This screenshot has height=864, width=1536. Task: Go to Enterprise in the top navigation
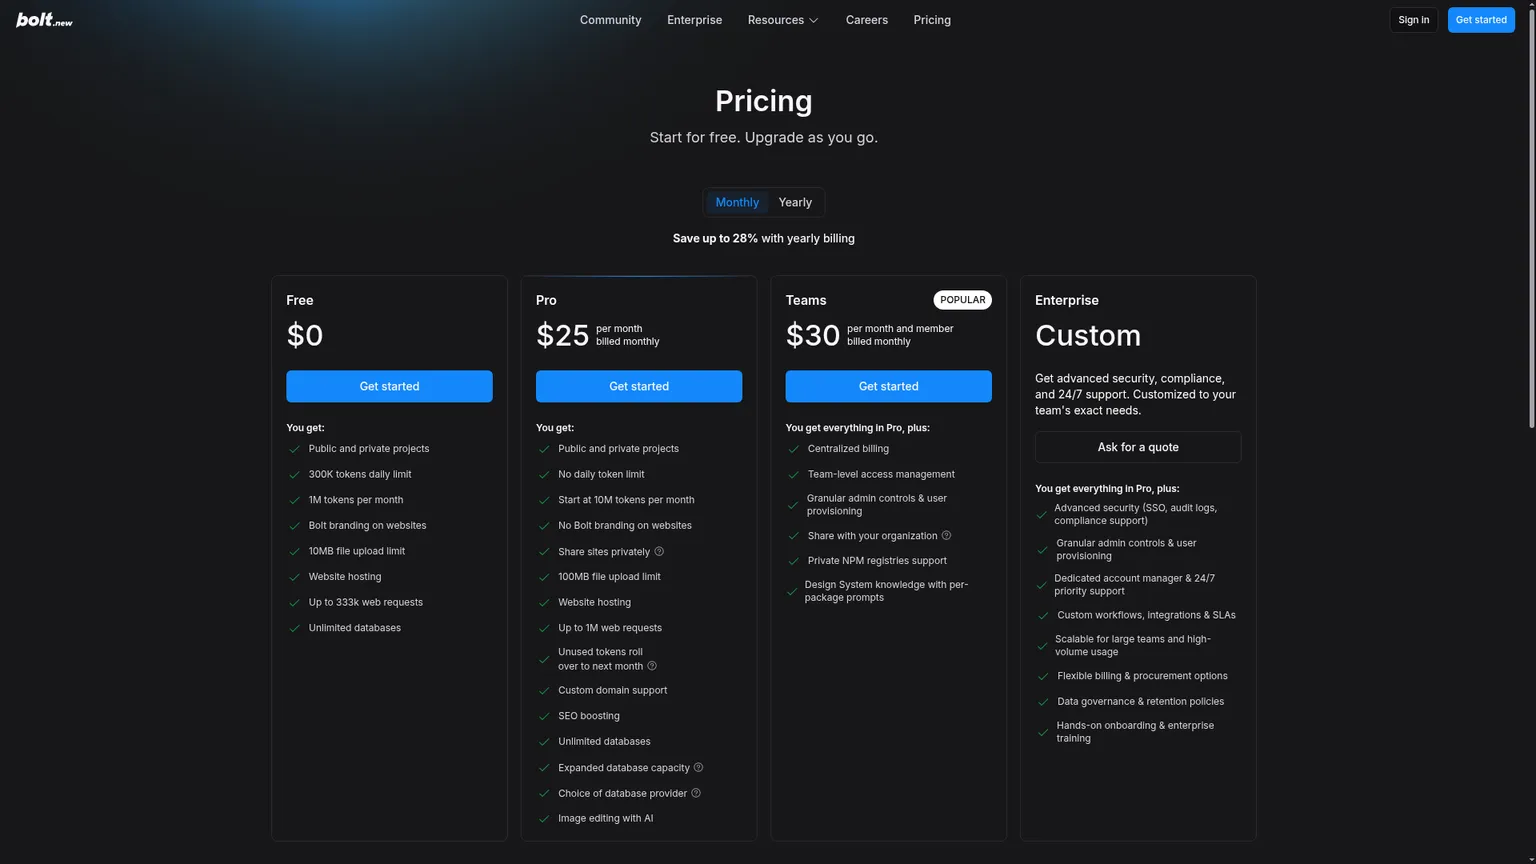(x=694, y=20)
